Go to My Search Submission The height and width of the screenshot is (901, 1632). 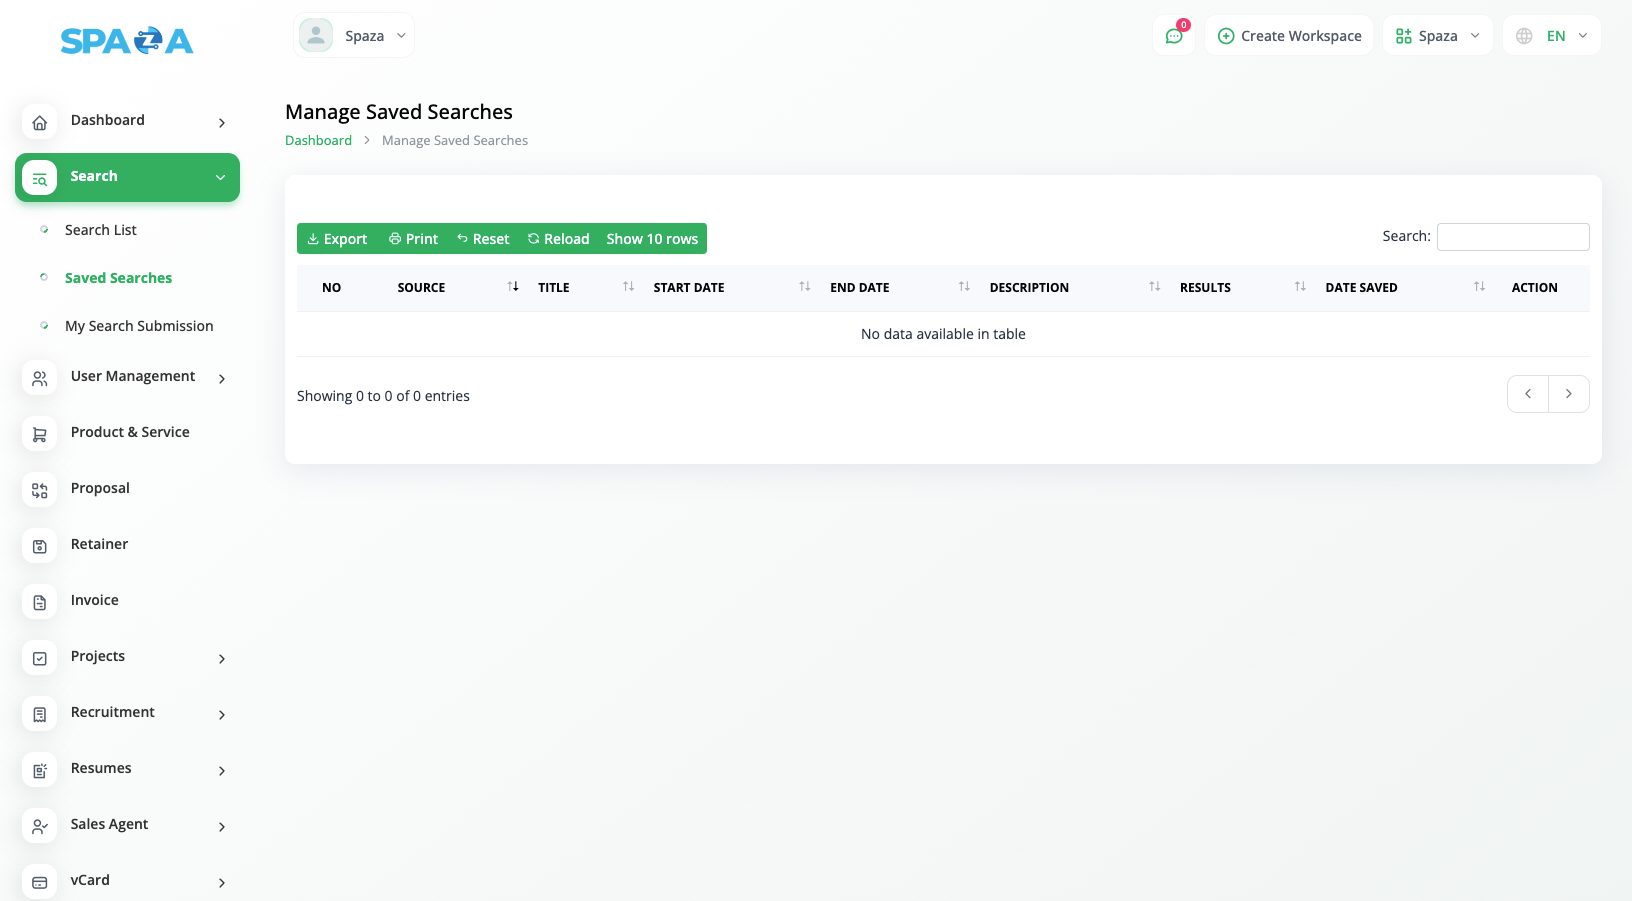(x=139, y=326)
